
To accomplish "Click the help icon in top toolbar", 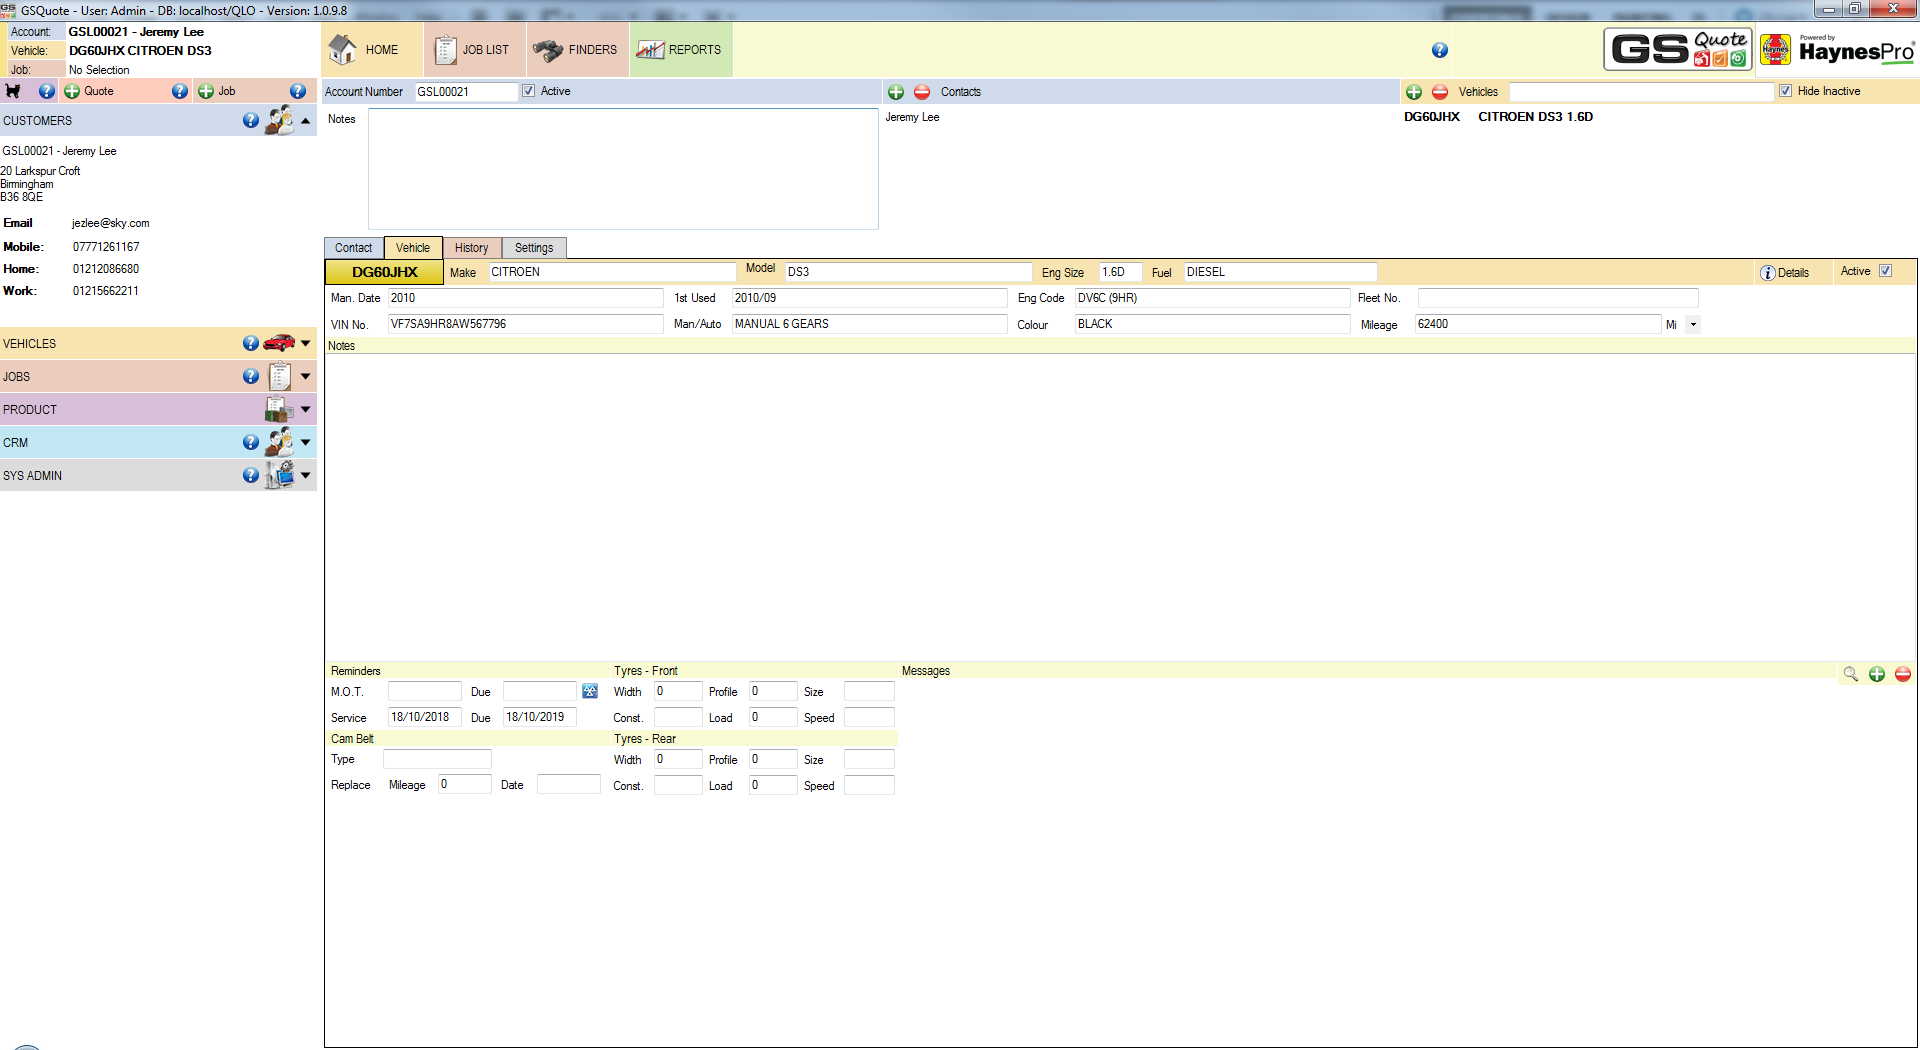I will tap(1440, 50).
